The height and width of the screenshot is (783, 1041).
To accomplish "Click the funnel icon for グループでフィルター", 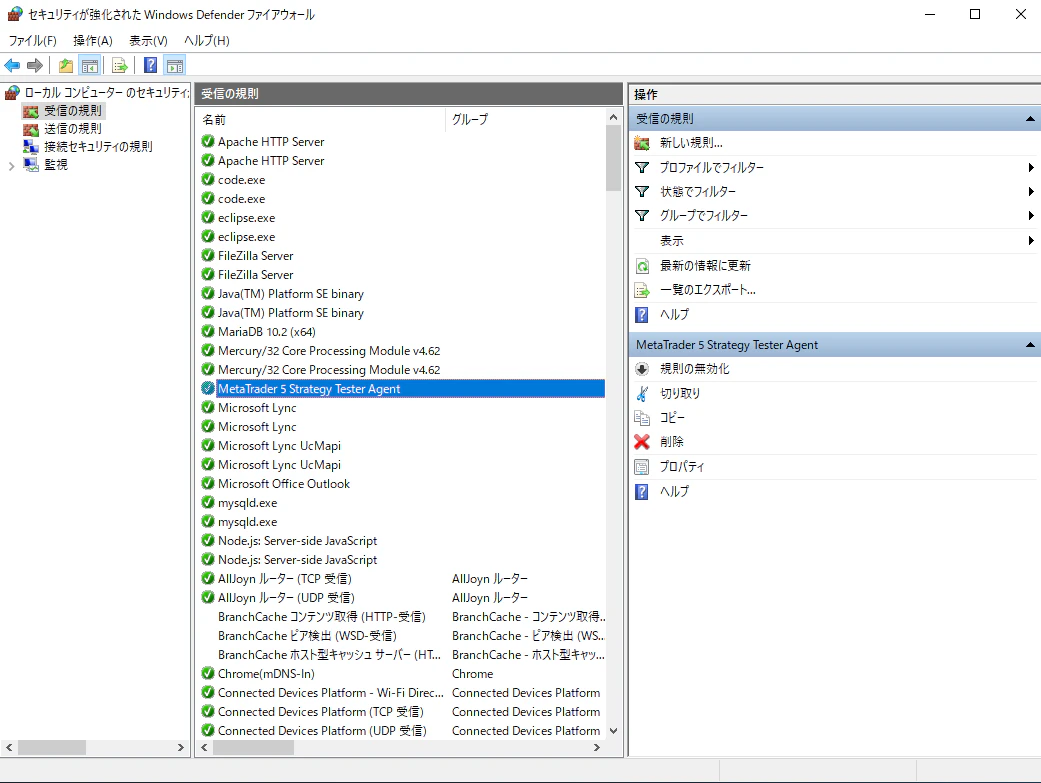I will (x=642, y=215).
